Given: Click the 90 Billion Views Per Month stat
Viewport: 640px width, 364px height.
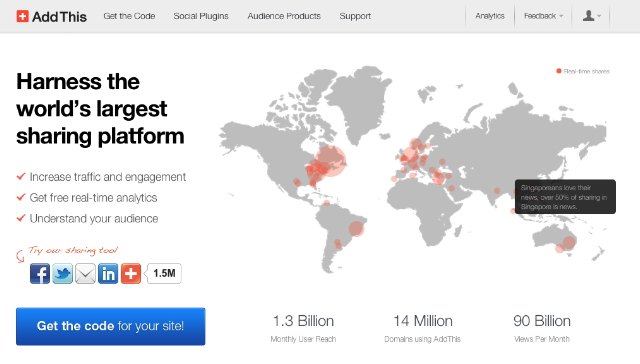Looking at the screenshot, I should [542, 328].
